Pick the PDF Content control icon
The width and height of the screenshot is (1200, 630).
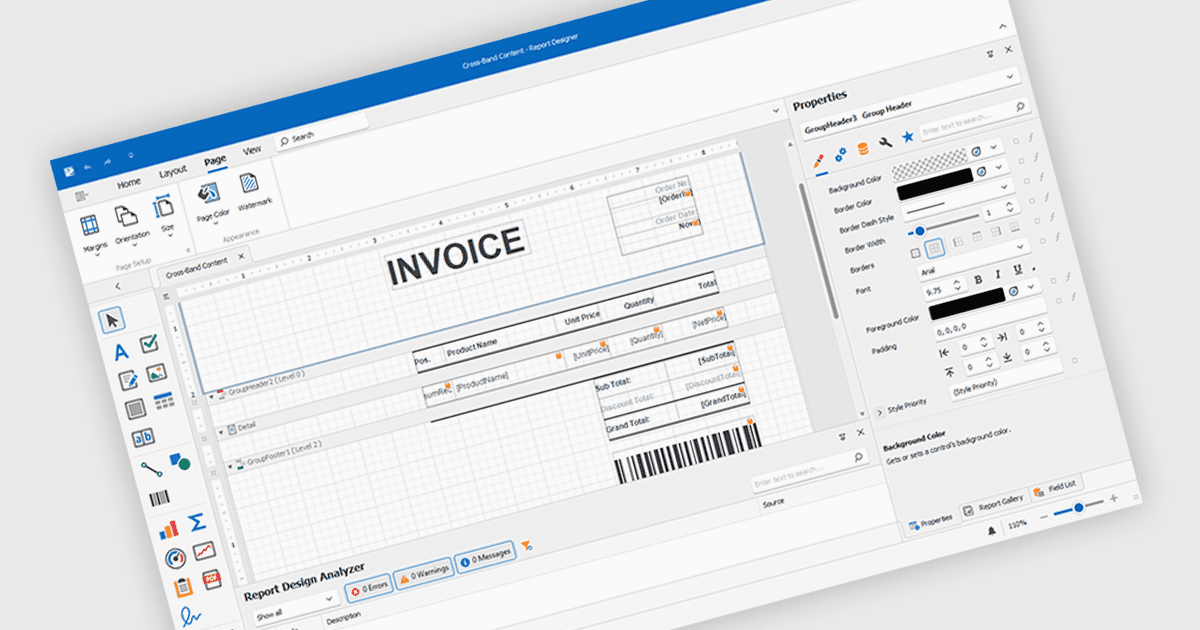(211, 579)
